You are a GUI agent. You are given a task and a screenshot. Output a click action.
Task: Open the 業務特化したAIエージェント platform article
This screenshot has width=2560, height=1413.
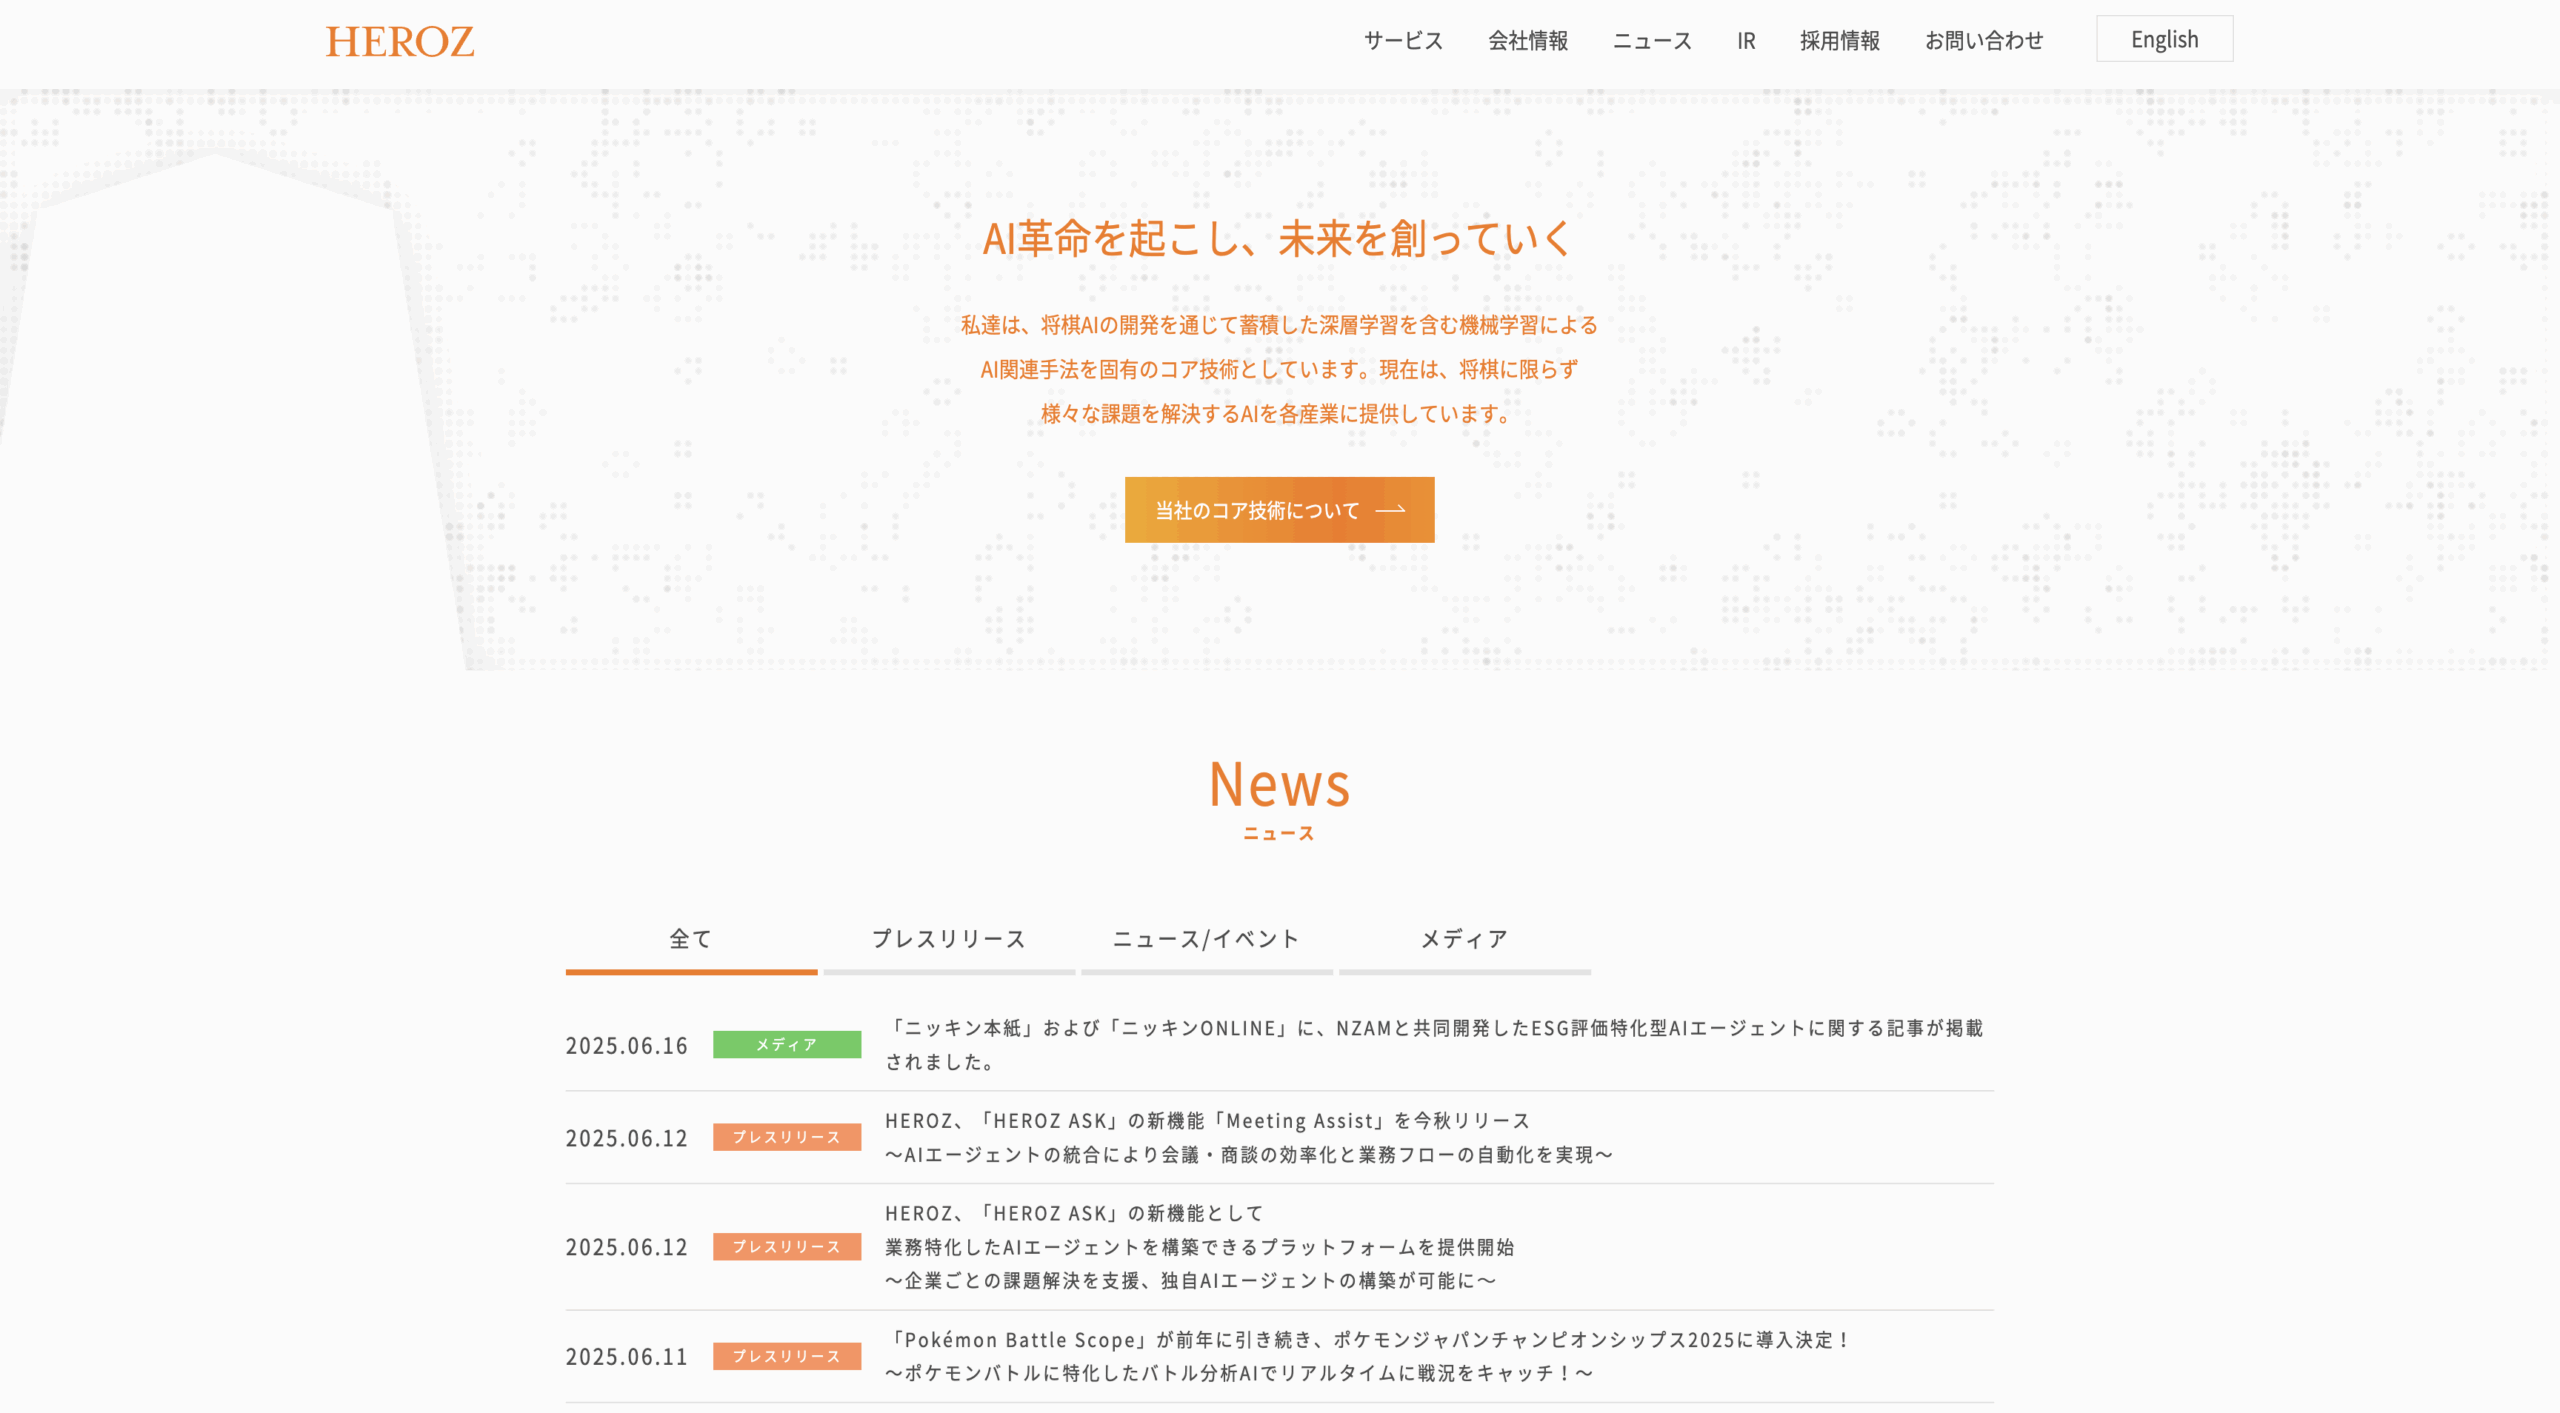1199,1247
